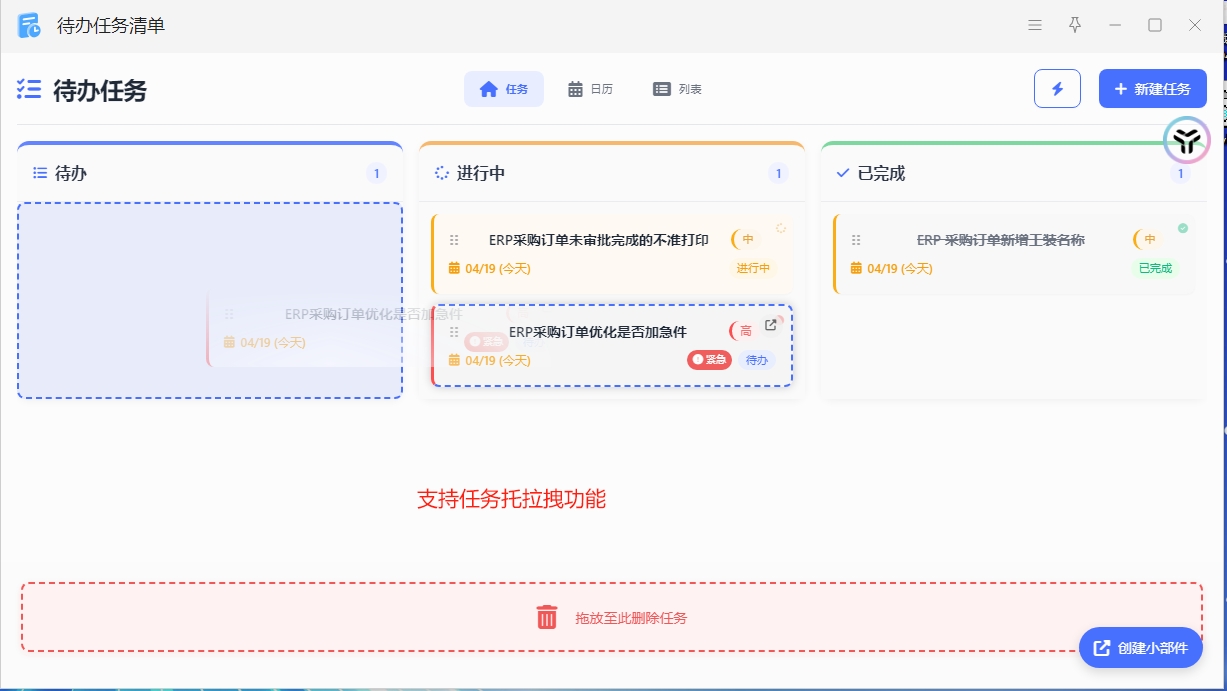Click drag handle on ERP采购订单优化是否加急件 card in 进行中
This screenshot has height=691, width=1227.
454,332
